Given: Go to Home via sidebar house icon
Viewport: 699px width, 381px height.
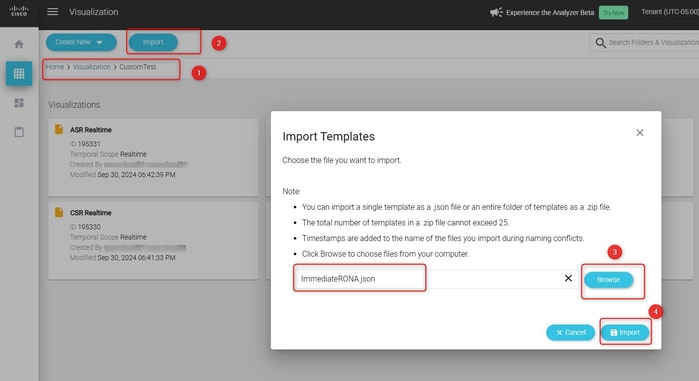Looking at the screenshot, I should (19, 44).
